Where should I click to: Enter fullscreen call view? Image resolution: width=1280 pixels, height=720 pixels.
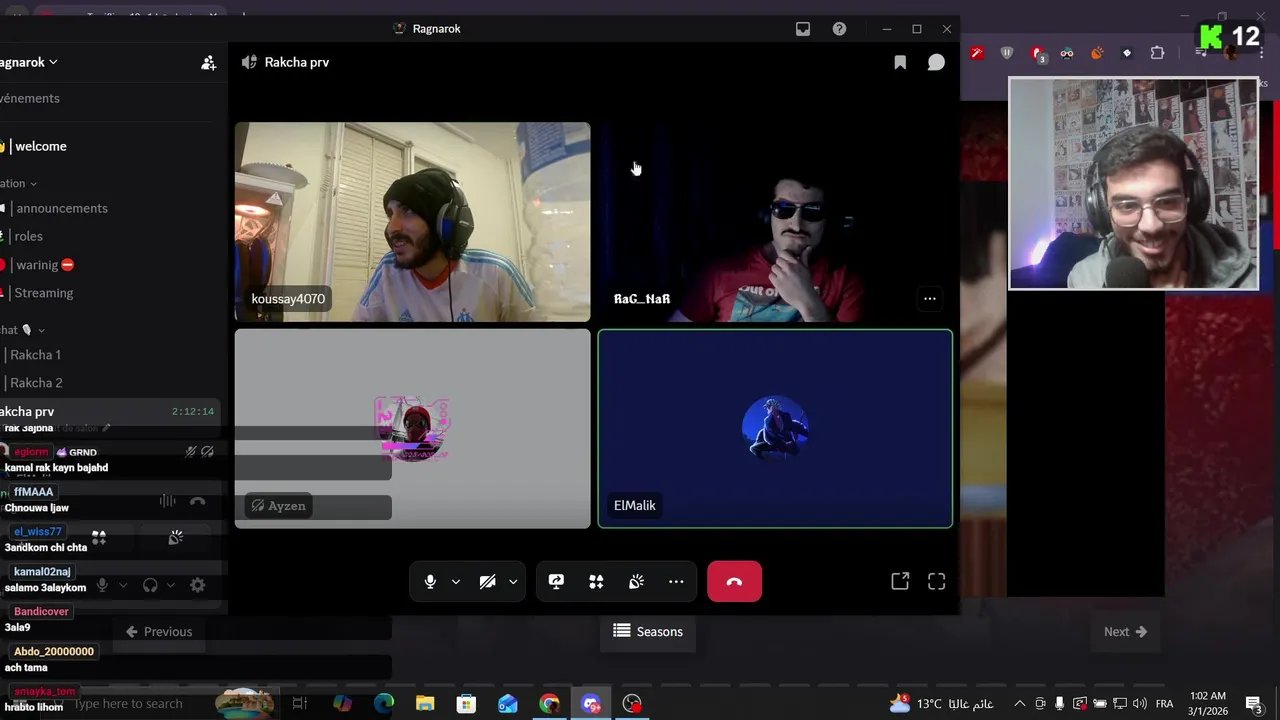[936, 581]
